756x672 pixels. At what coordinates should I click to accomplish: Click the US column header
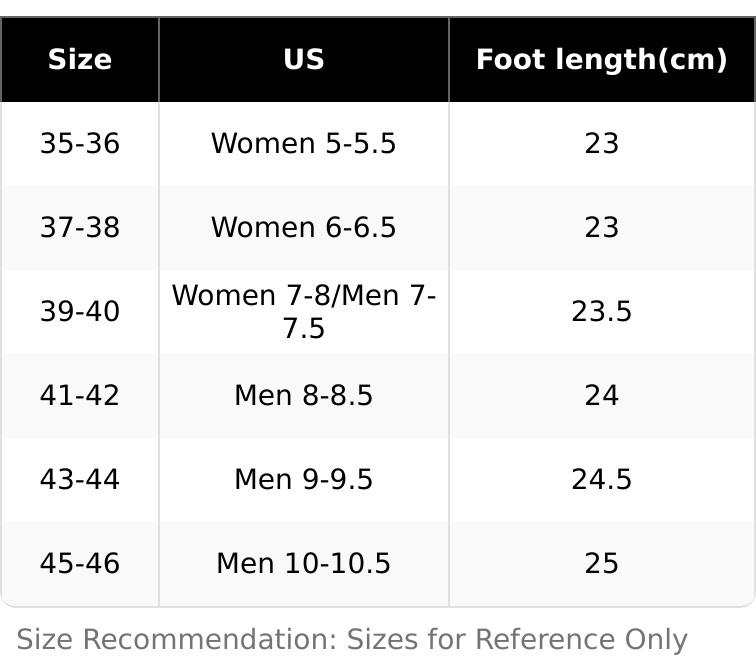click(304, 60)
